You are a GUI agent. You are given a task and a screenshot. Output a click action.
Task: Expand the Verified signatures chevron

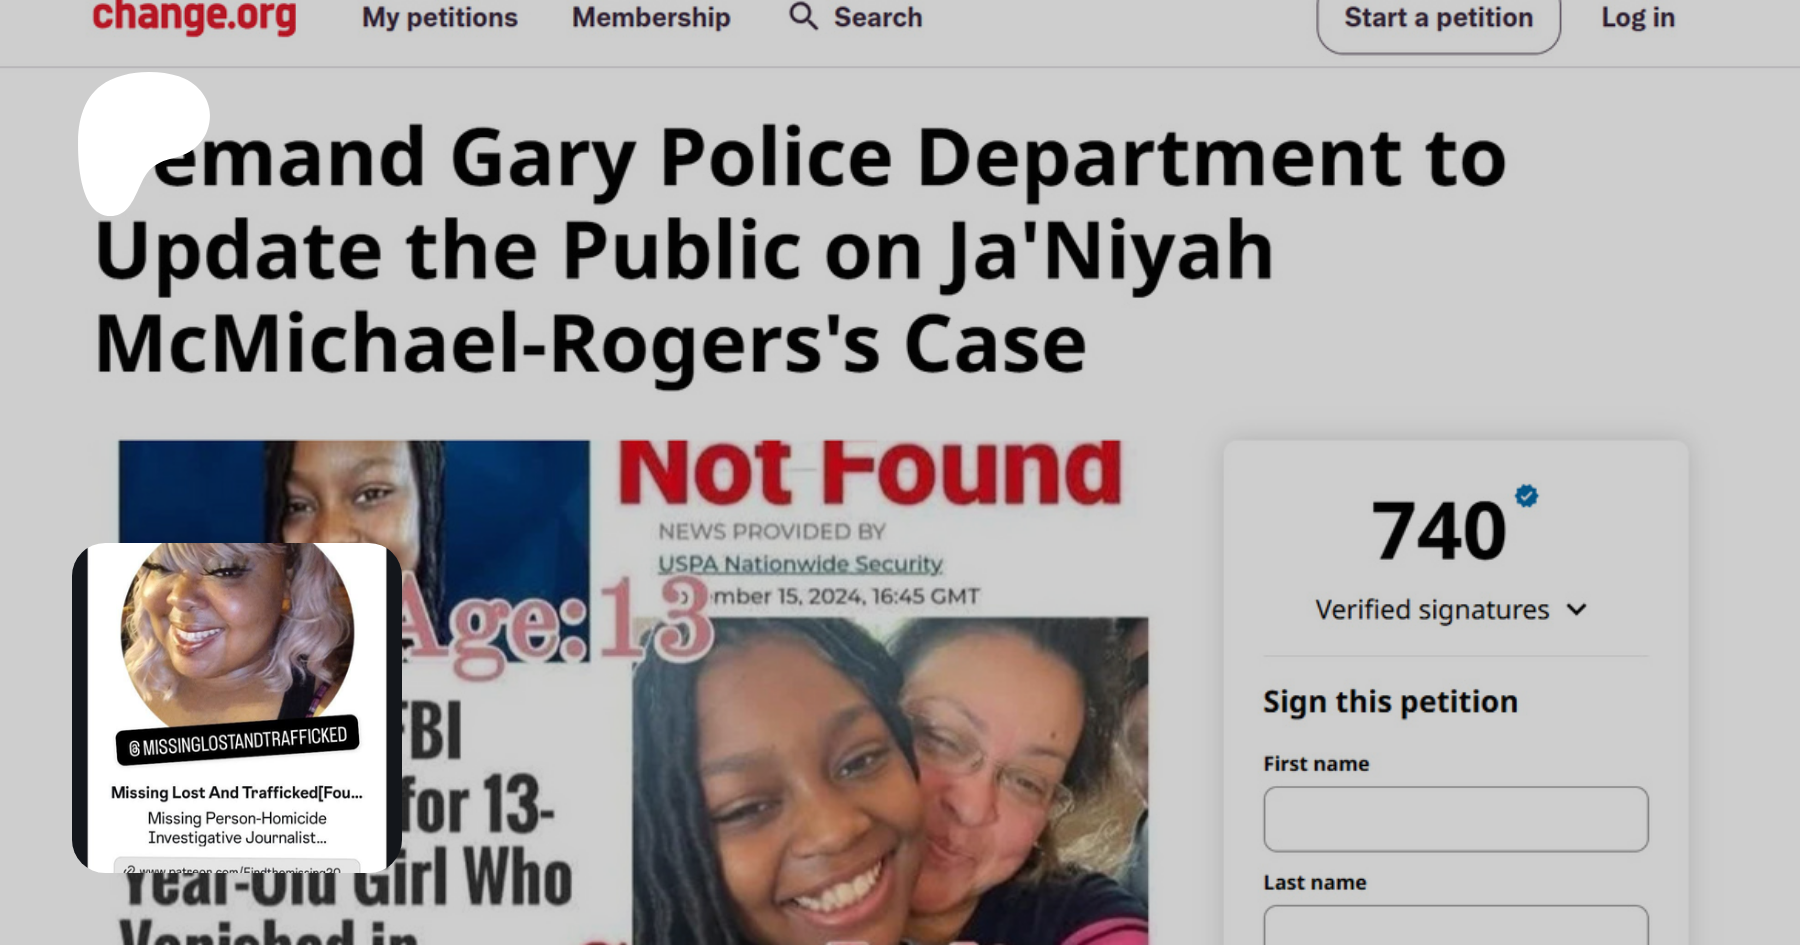tap(1577, 610)
